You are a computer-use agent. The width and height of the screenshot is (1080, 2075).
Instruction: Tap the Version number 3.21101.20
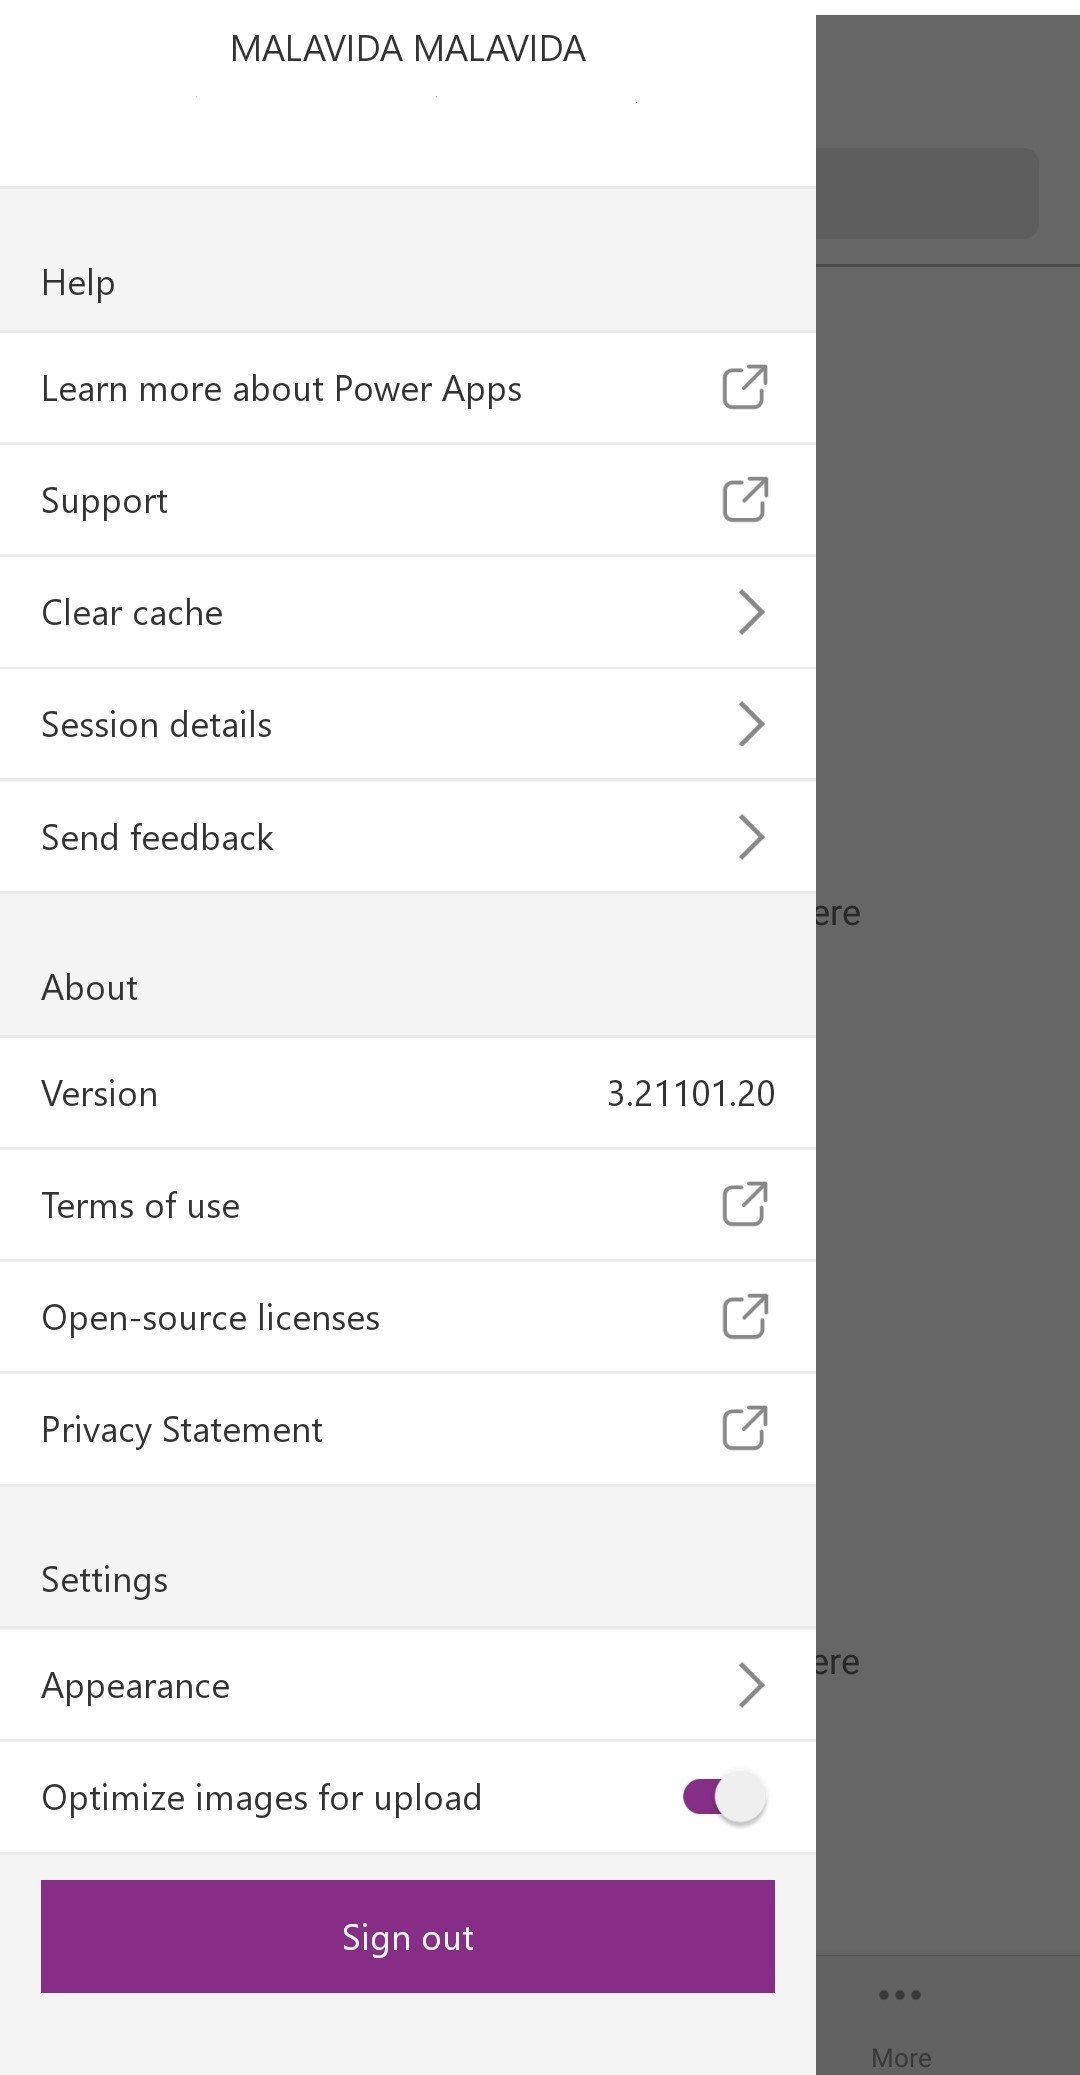pos(690,1093)
